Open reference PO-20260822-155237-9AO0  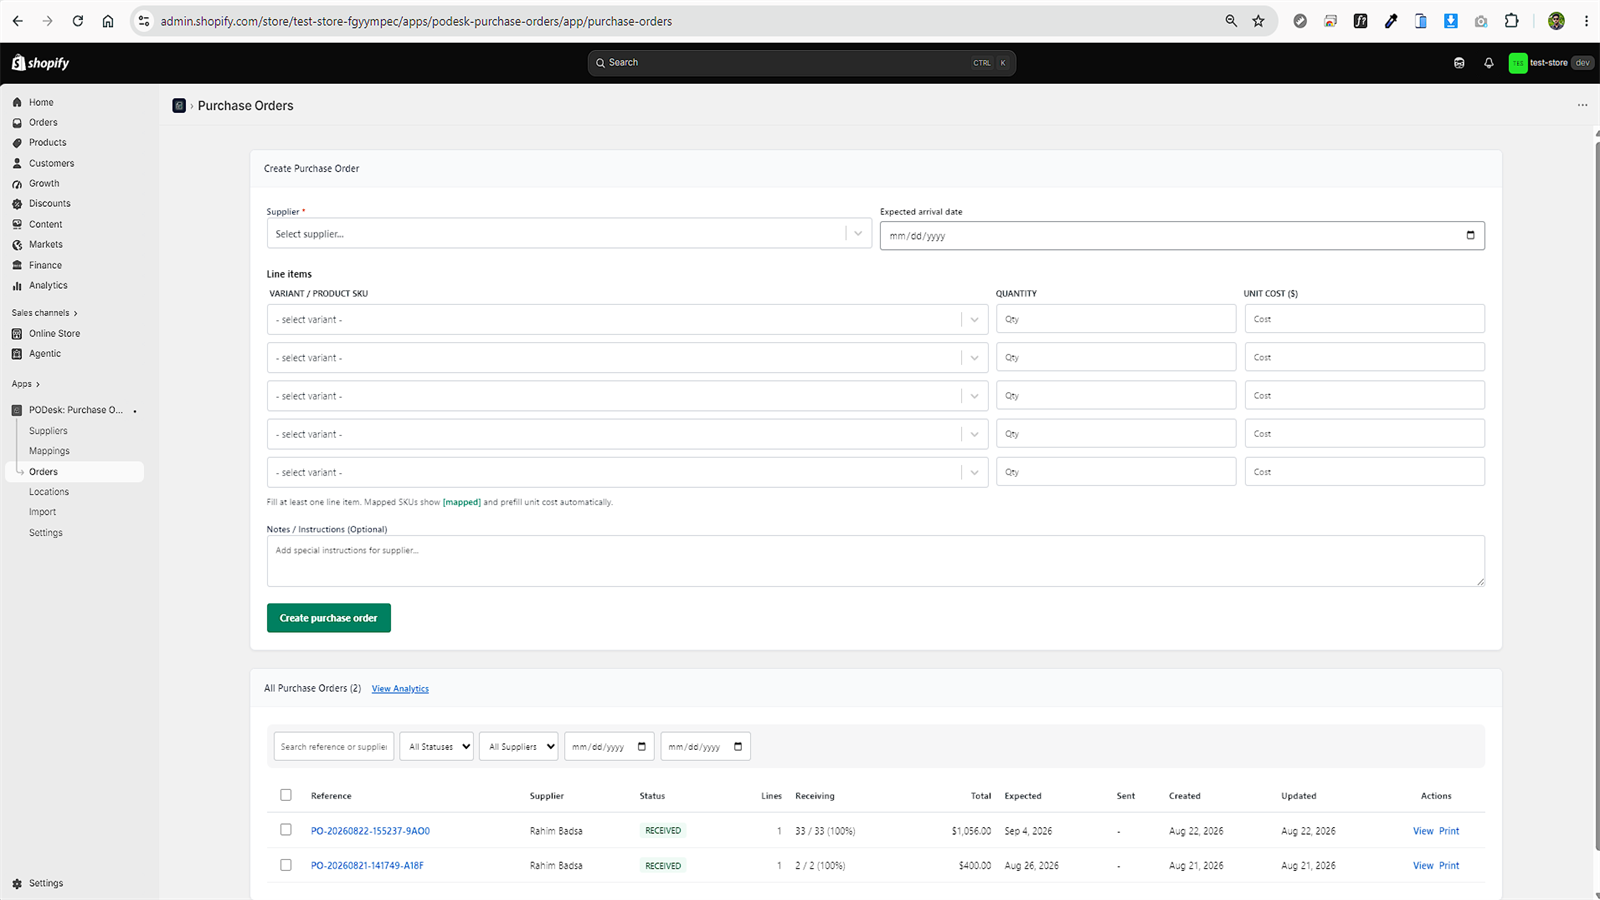coord(370,831)
